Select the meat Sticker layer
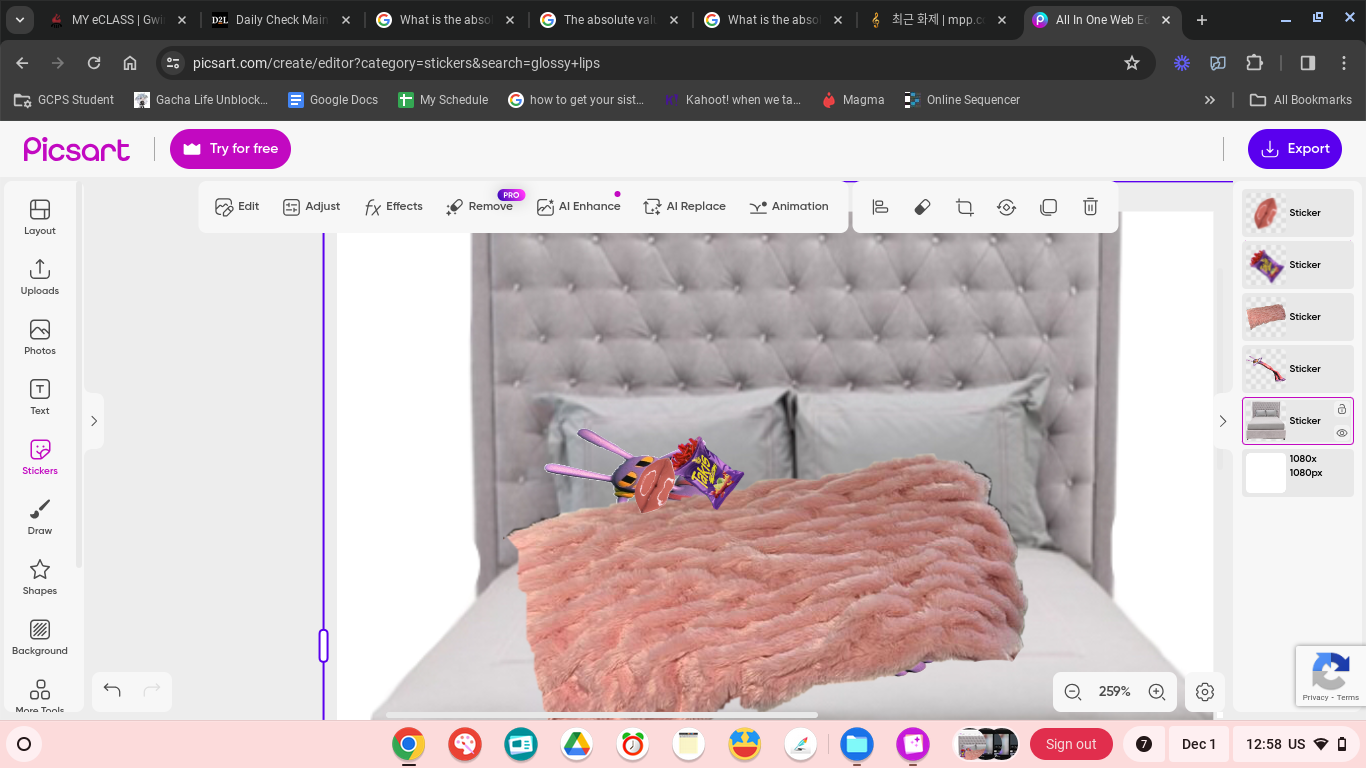Image resolution: width=1366 pixels, height=768 pixels. 1298,213
